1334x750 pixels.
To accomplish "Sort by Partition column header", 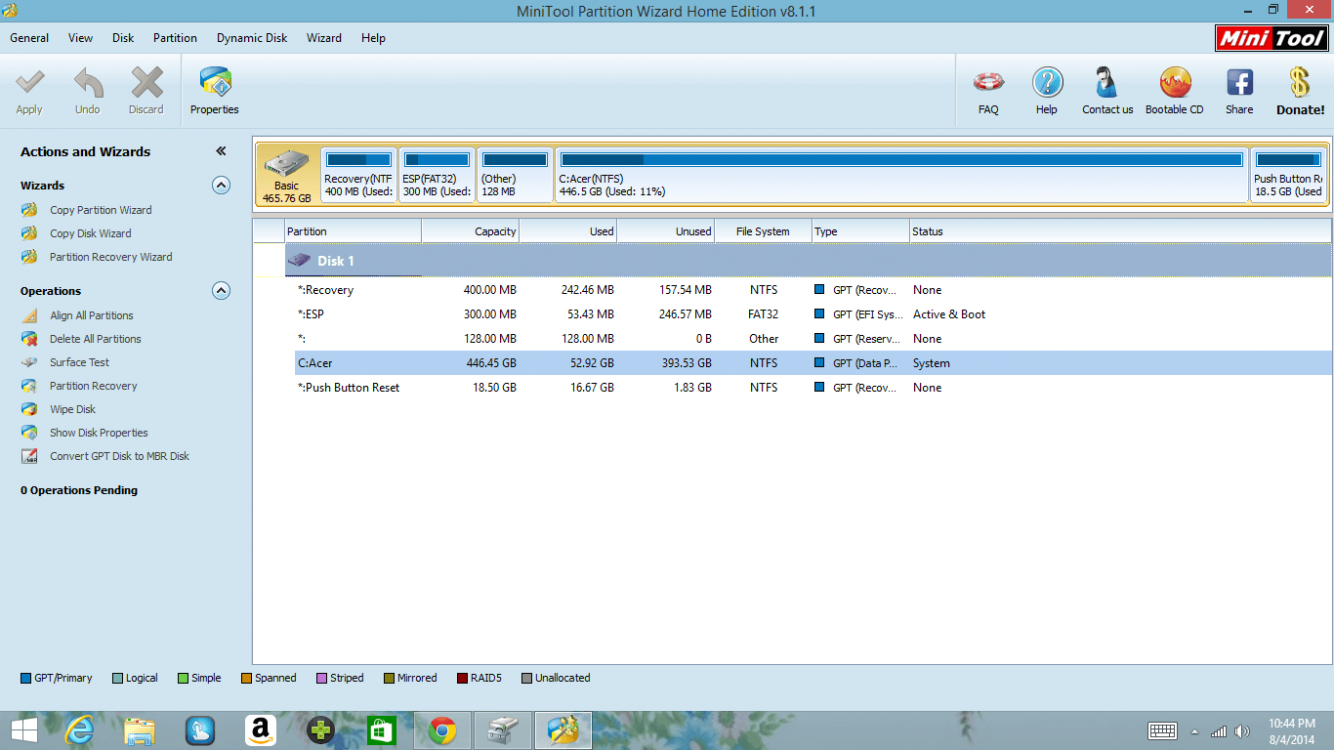I will point(352,231).
